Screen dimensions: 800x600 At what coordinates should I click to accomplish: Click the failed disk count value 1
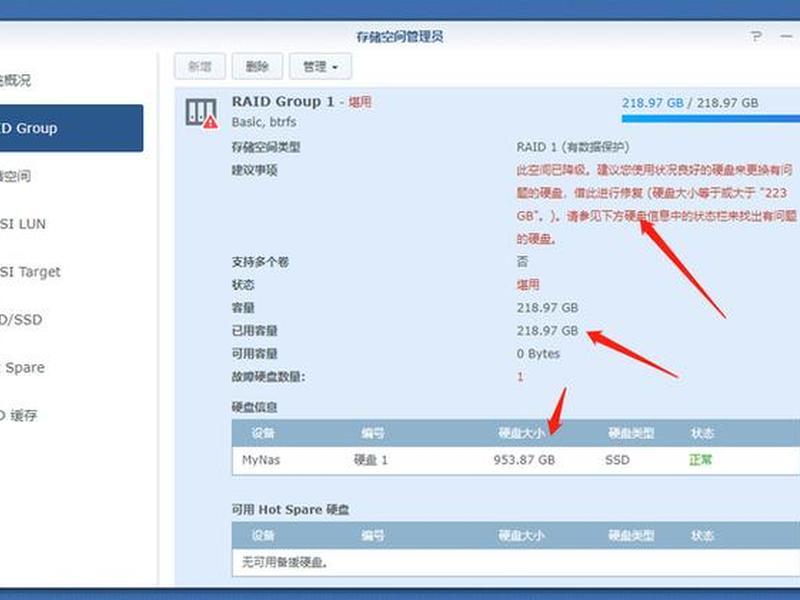[520, 377]
